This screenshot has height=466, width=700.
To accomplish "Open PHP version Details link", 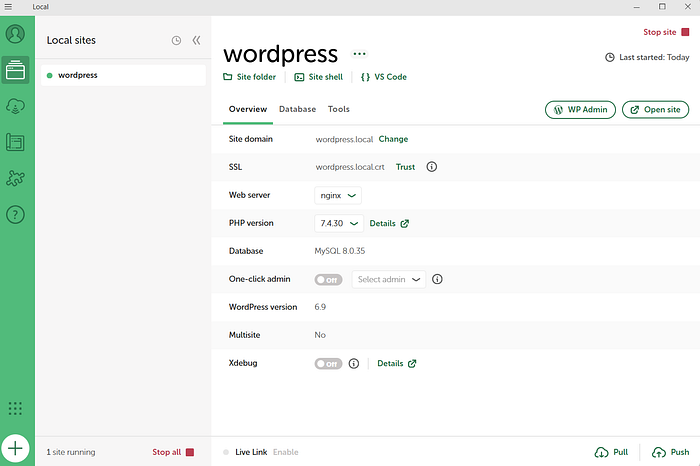I will pos(389,224).
